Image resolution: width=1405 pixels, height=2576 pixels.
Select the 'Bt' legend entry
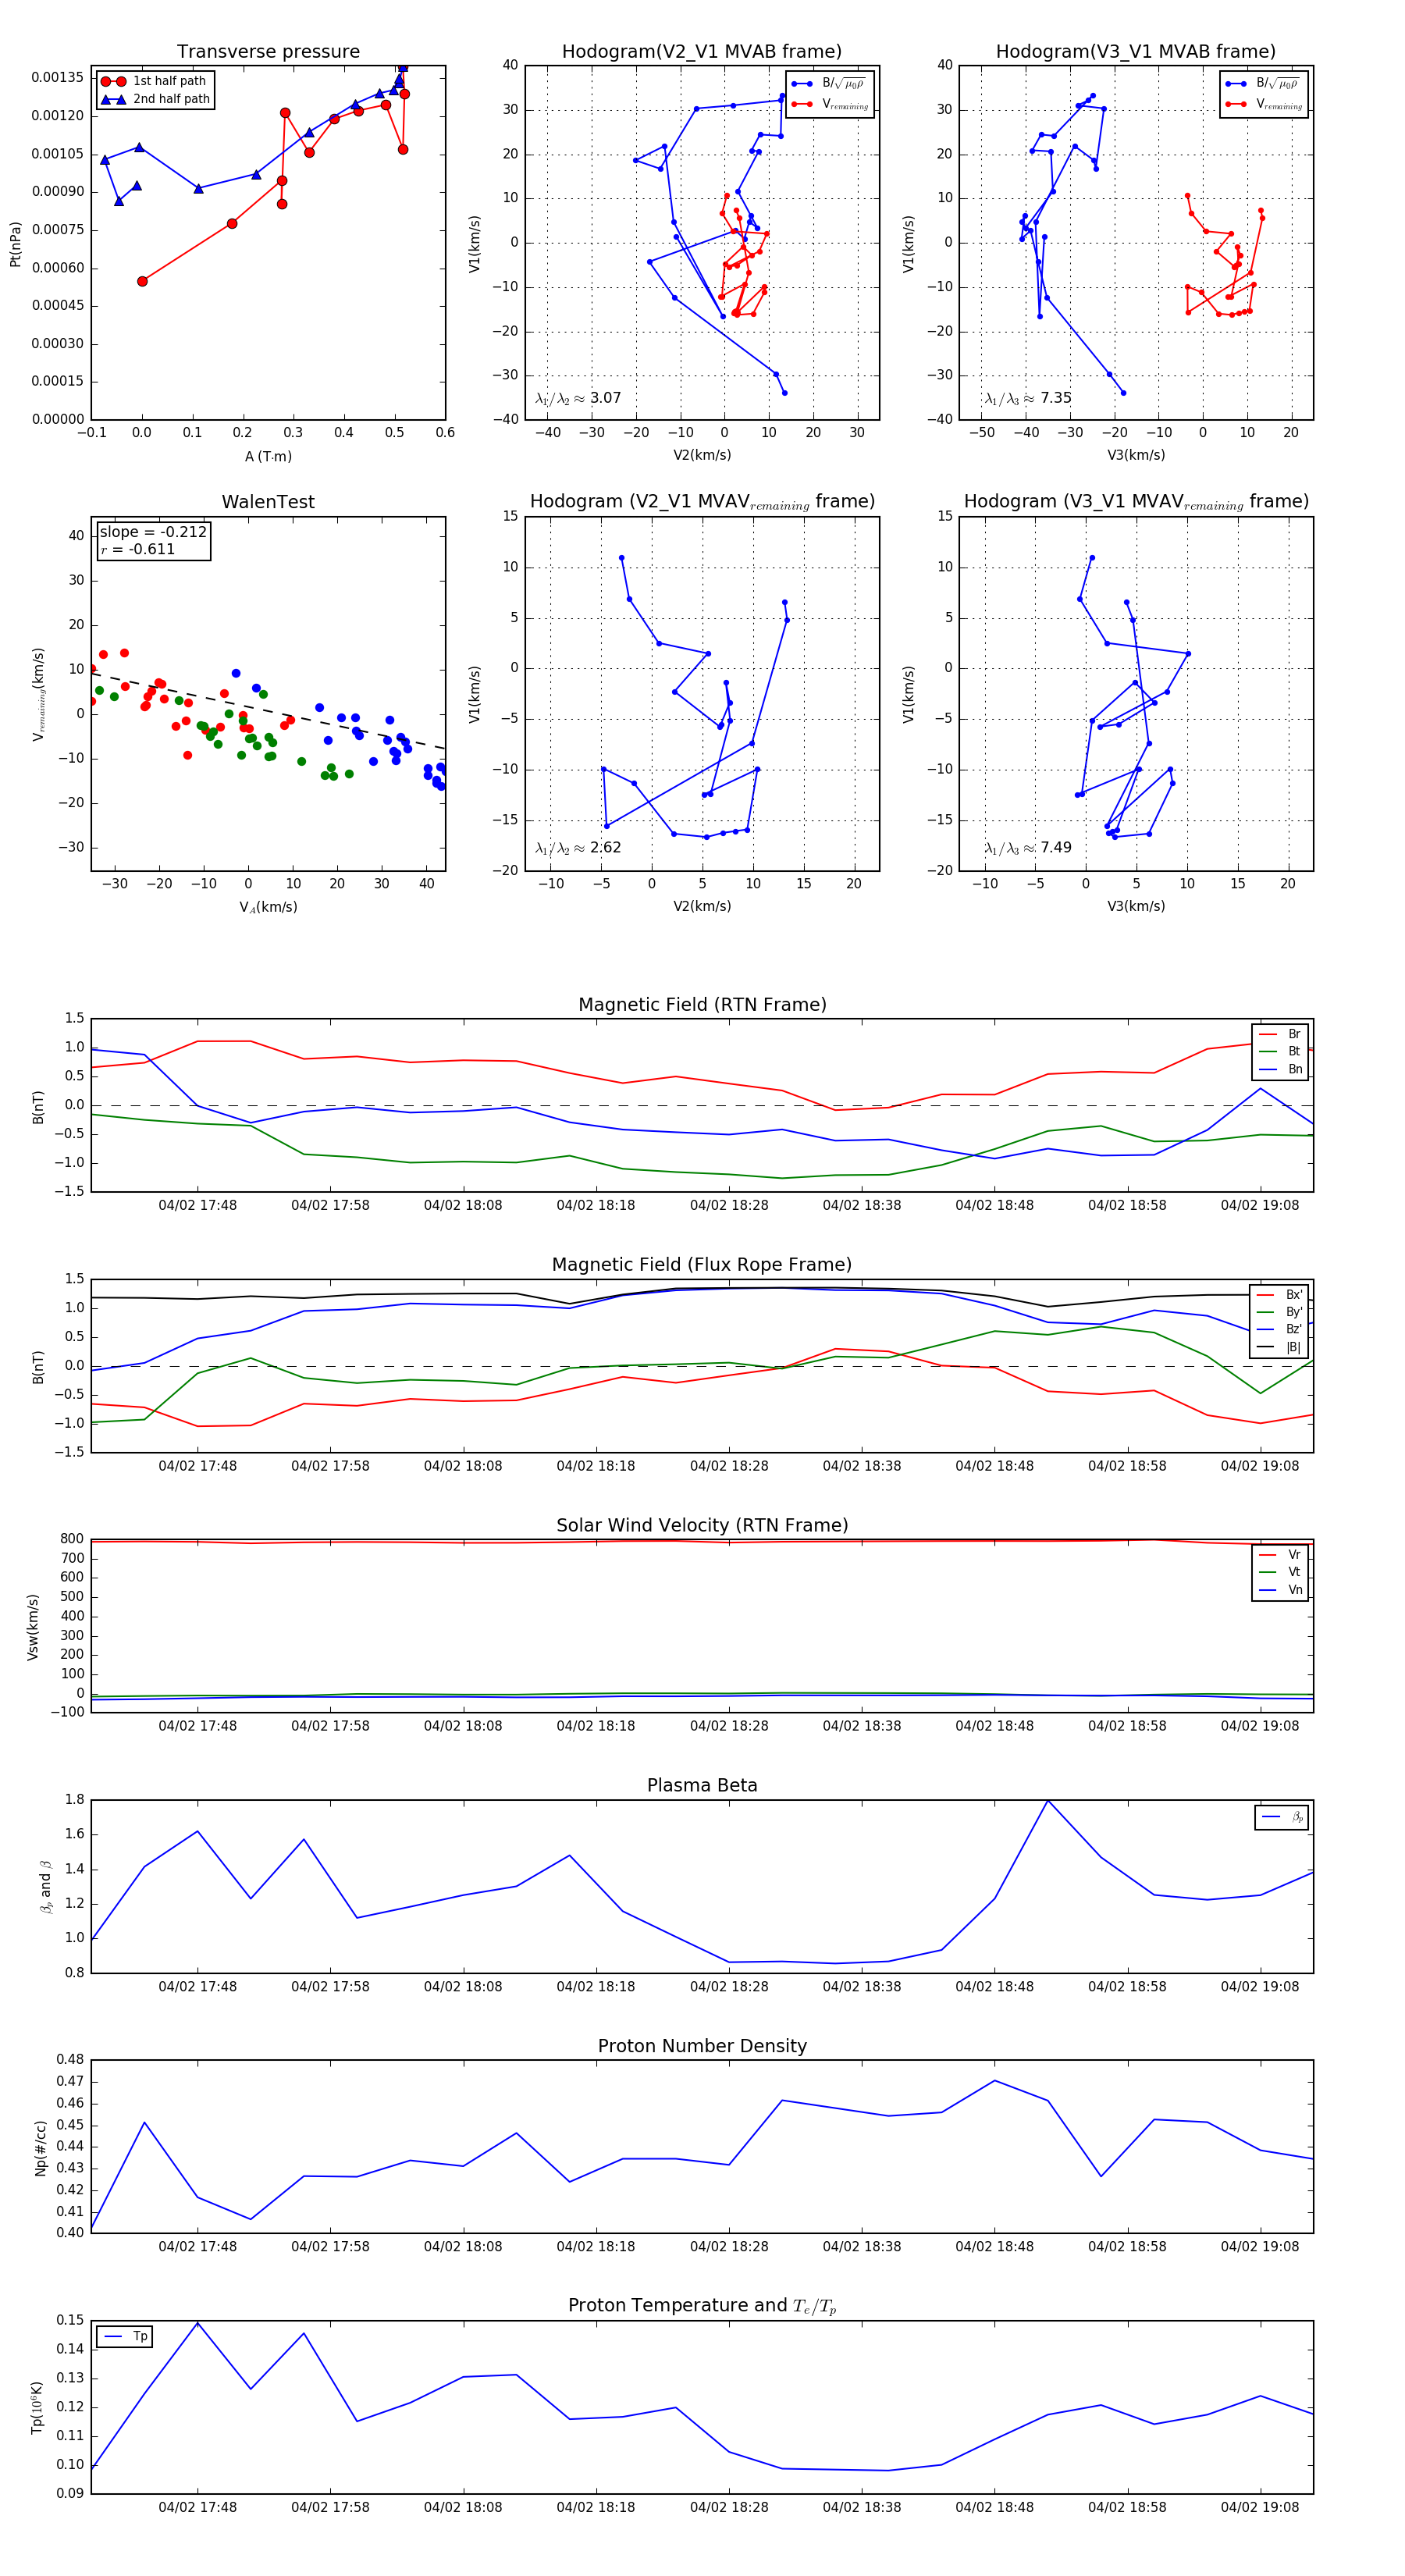(x=1280, y=1051)
